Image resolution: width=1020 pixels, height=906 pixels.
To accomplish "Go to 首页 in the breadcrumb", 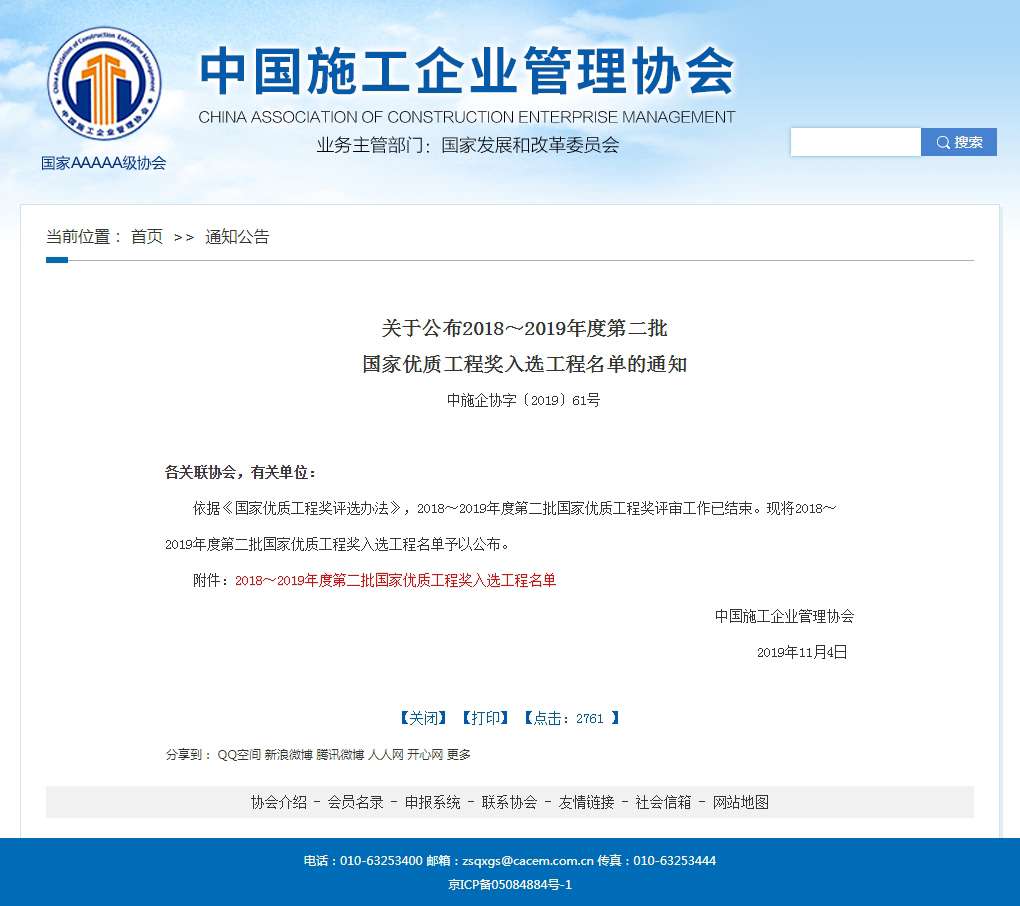I will click(146, 237).
